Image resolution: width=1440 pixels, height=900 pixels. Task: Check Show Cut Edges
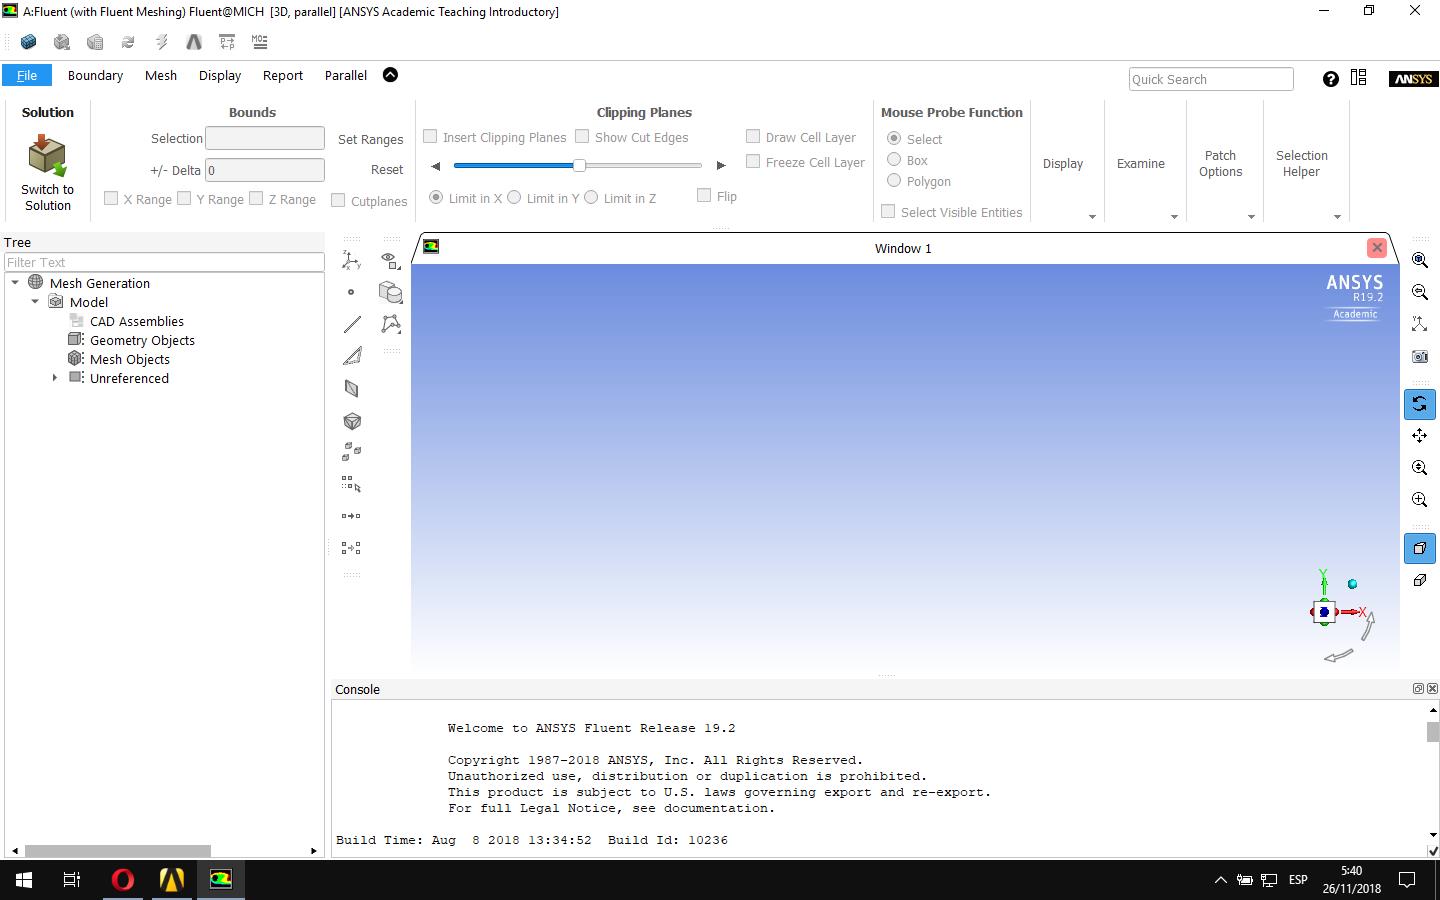582,136
